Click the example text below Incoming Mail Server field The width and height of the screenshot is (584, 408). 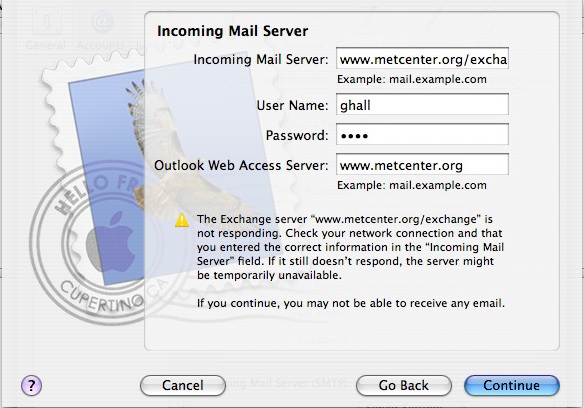pyautogui.click(x=412, y=79)
